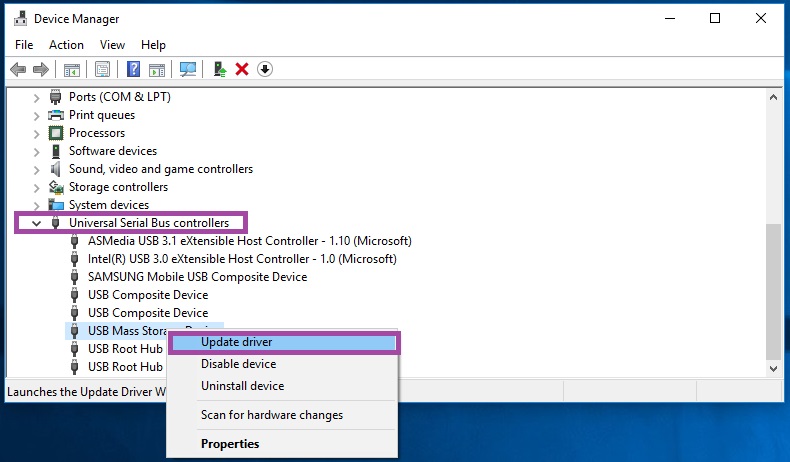Viewport: 790px width, 462px height.
Task: Click the red X Uninstall device icon
Action: [242, 69]
